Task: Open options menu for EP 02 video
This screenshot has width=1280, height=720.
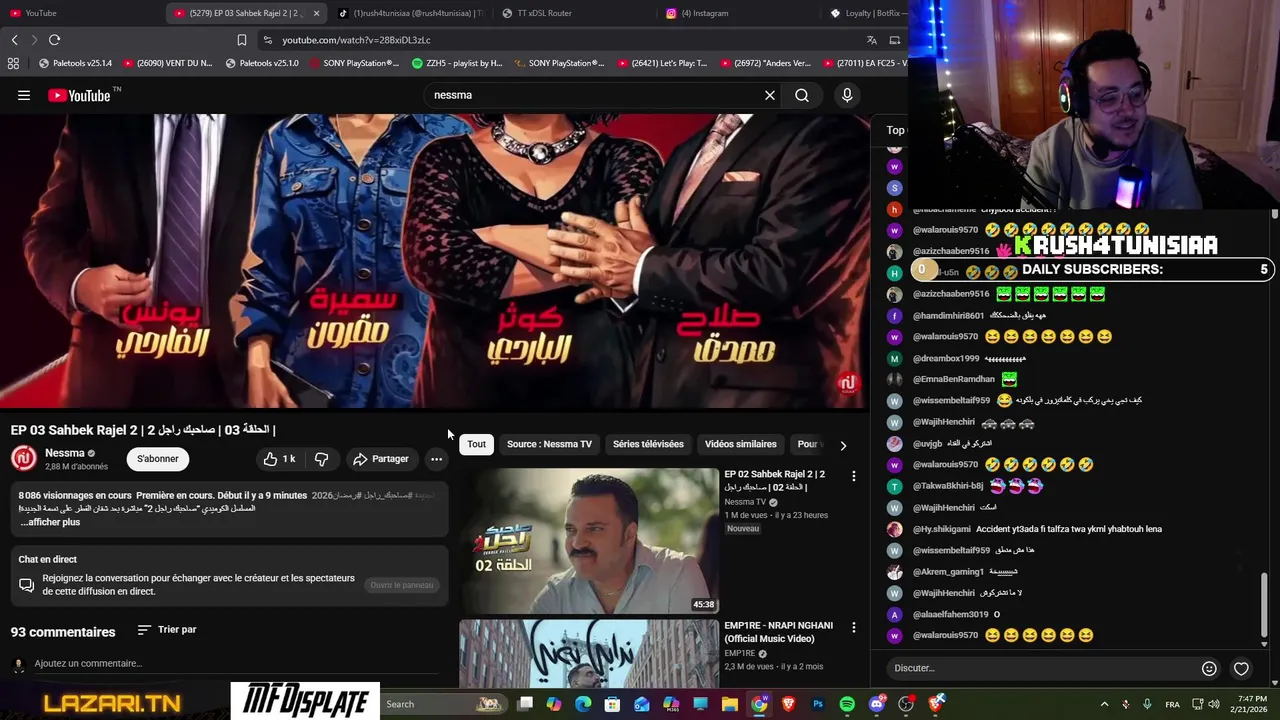Action: click(854, 476)
